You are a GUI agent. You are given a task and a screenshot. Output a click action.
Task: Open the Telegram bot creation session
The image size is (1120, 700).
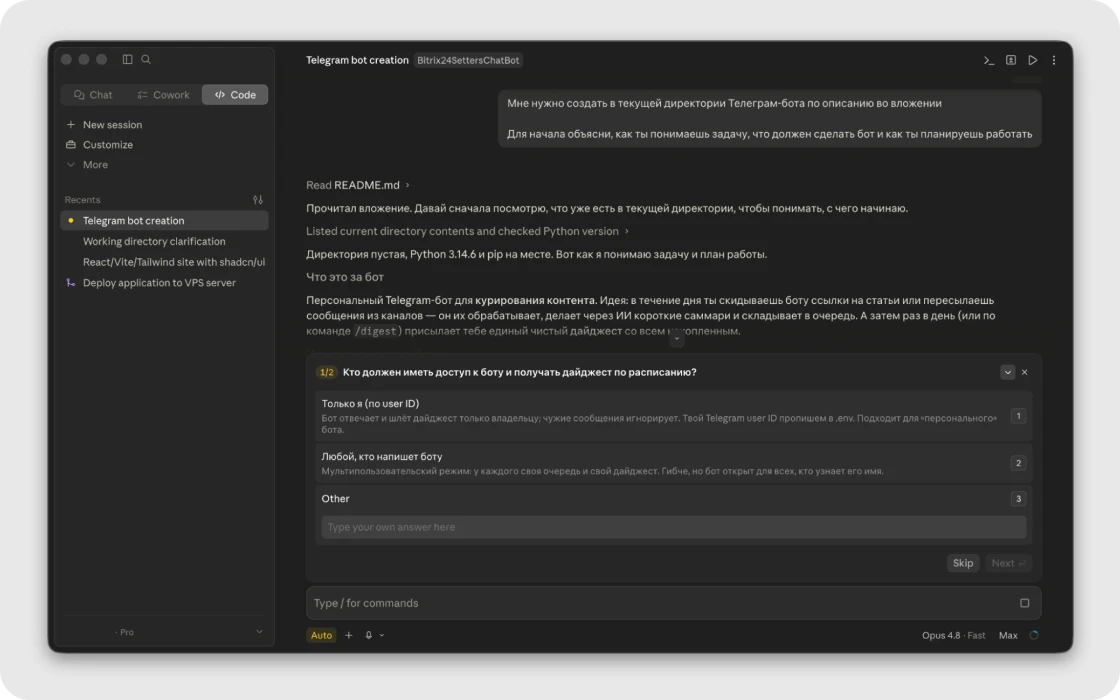tap(164, 221)
